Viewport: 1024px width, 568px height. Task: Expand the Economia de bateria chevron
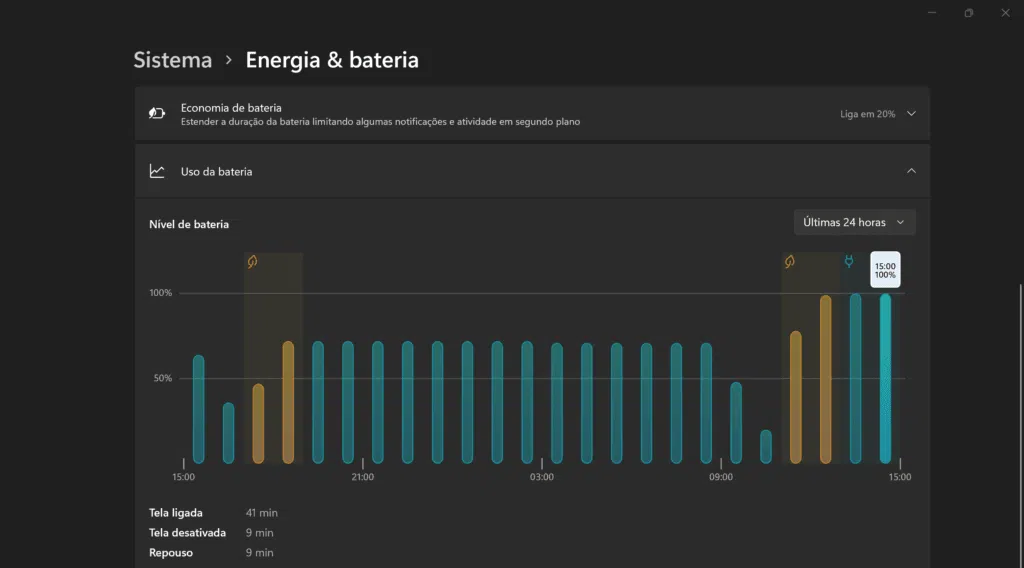911,114
